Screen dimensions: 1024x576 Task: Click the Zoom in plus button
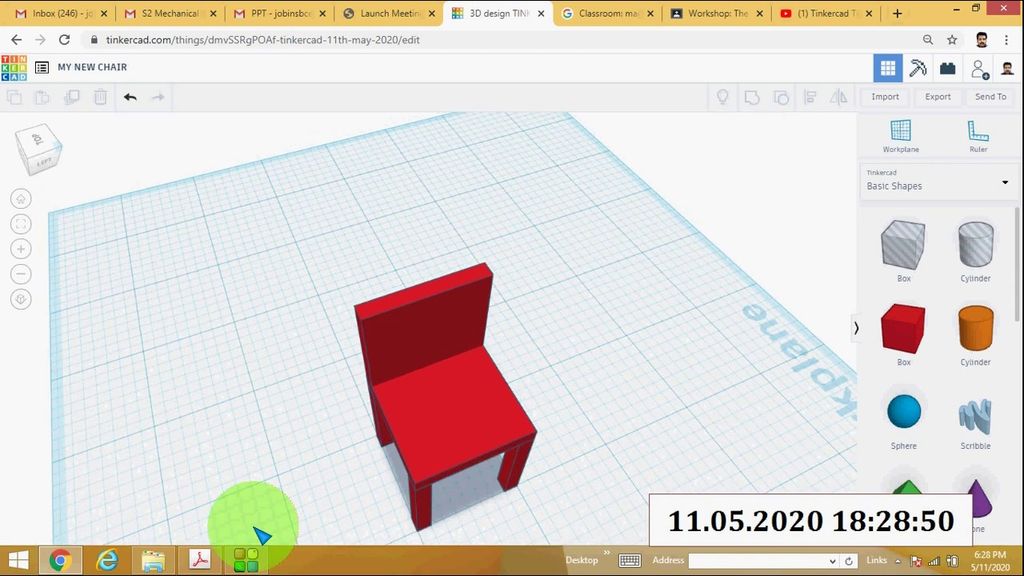pos(21,249)
